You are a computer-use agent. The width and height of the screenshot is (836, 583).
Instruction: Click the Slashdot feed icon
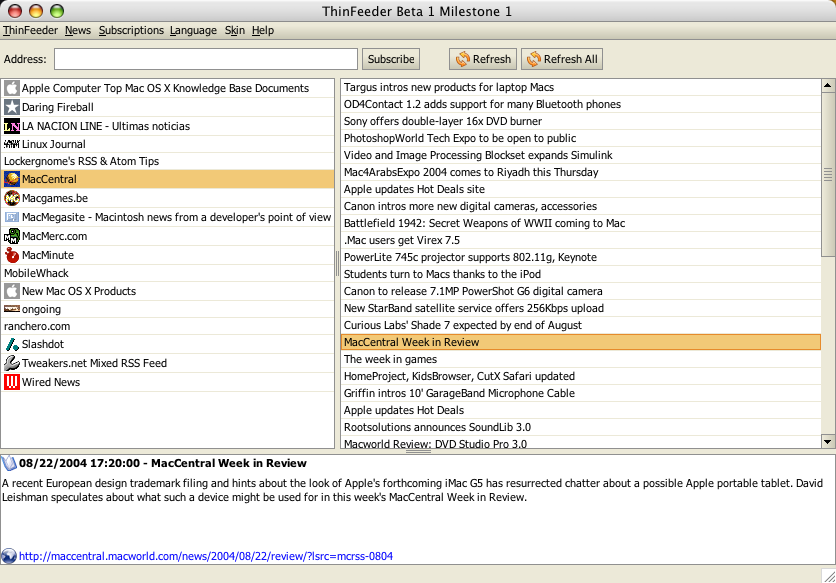pyautogui.click(x=12, y=344)
